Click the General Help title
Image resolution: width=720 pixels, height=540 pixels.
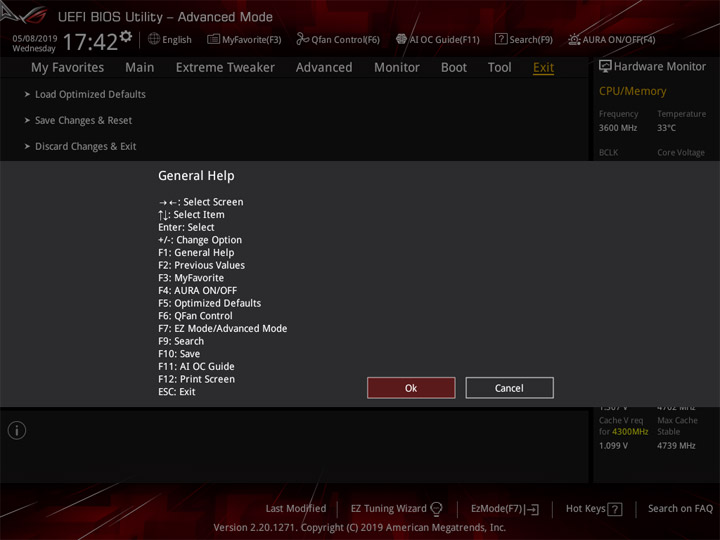(196, 176)
